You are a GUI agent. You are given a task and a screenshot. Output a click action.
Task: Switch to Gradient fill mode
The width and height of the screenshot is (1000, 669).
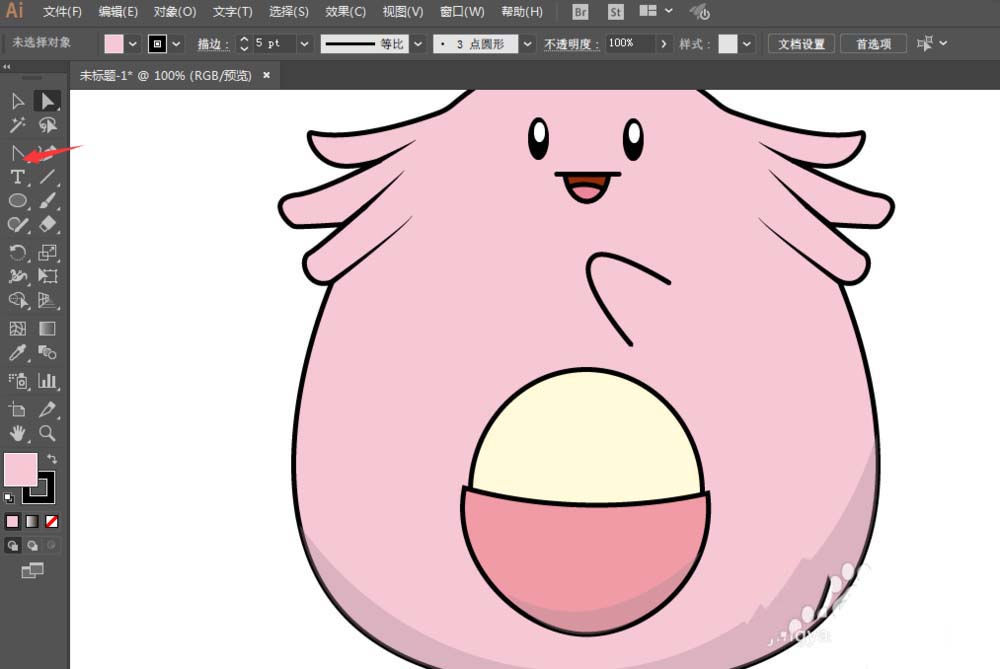(x=32, y=522)
